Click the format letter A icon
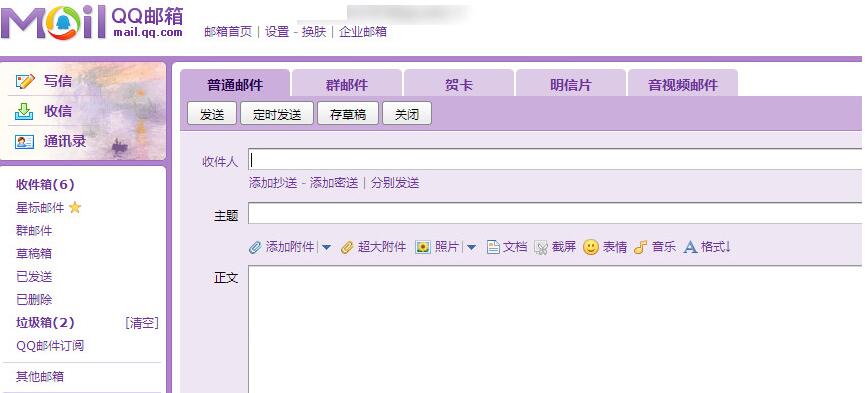Screen dimensions: 865x393 (x=691, y=247)
